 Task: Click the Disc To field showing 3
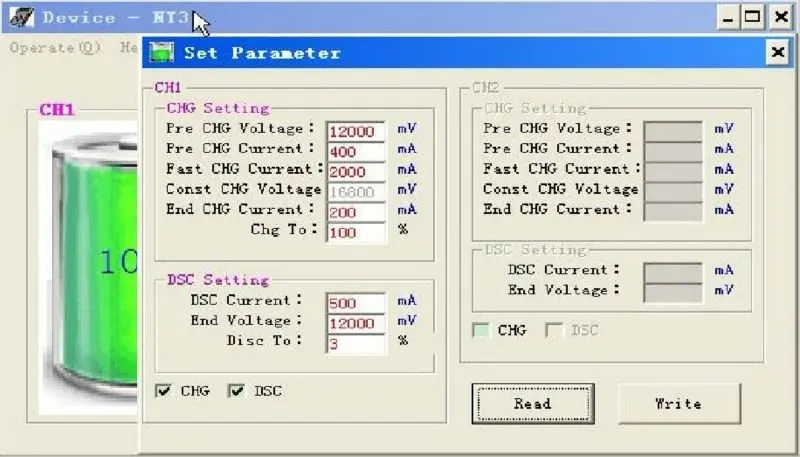[356, 343]
